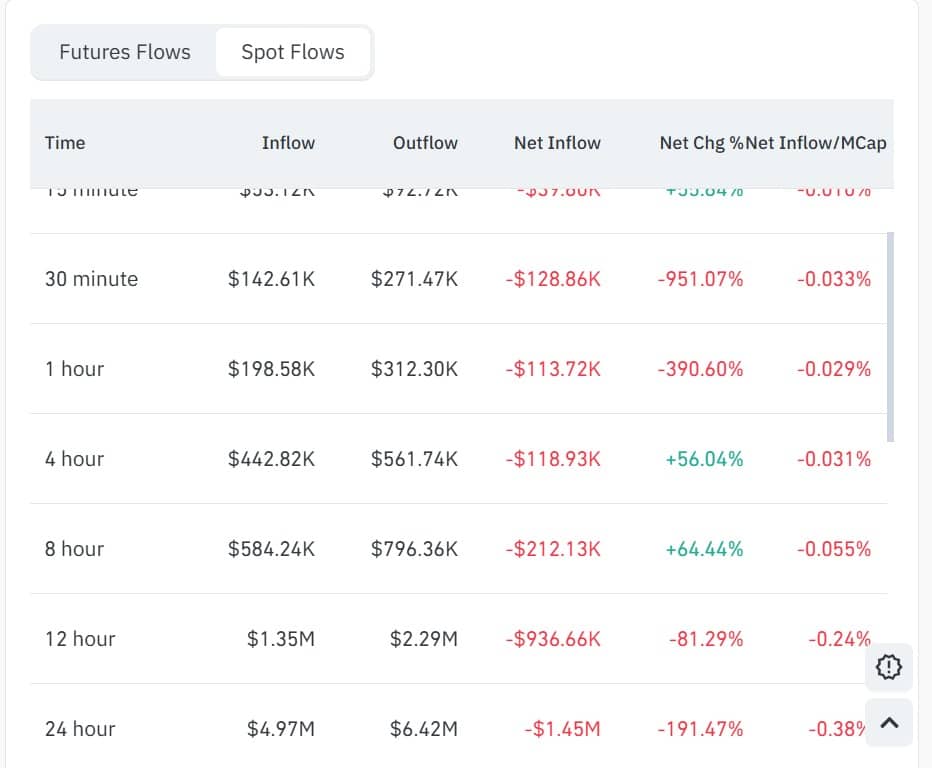
Task: Sort by the Inflow column header
Action: [x=288, y=142]
